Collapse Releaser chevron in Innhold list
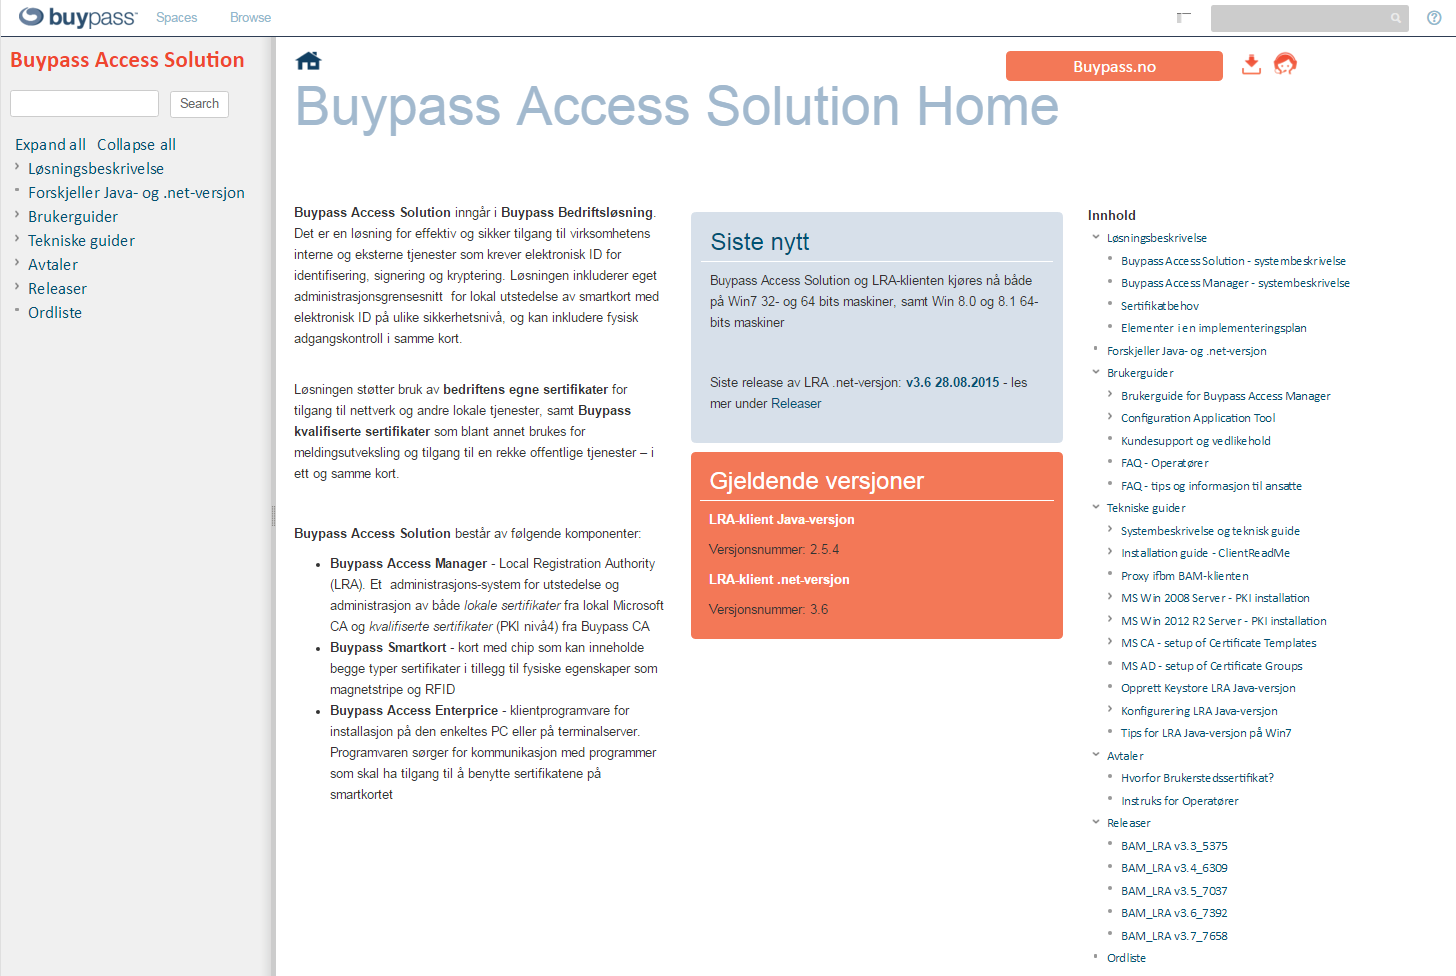1456x976 pixels. click(1096, 823)
